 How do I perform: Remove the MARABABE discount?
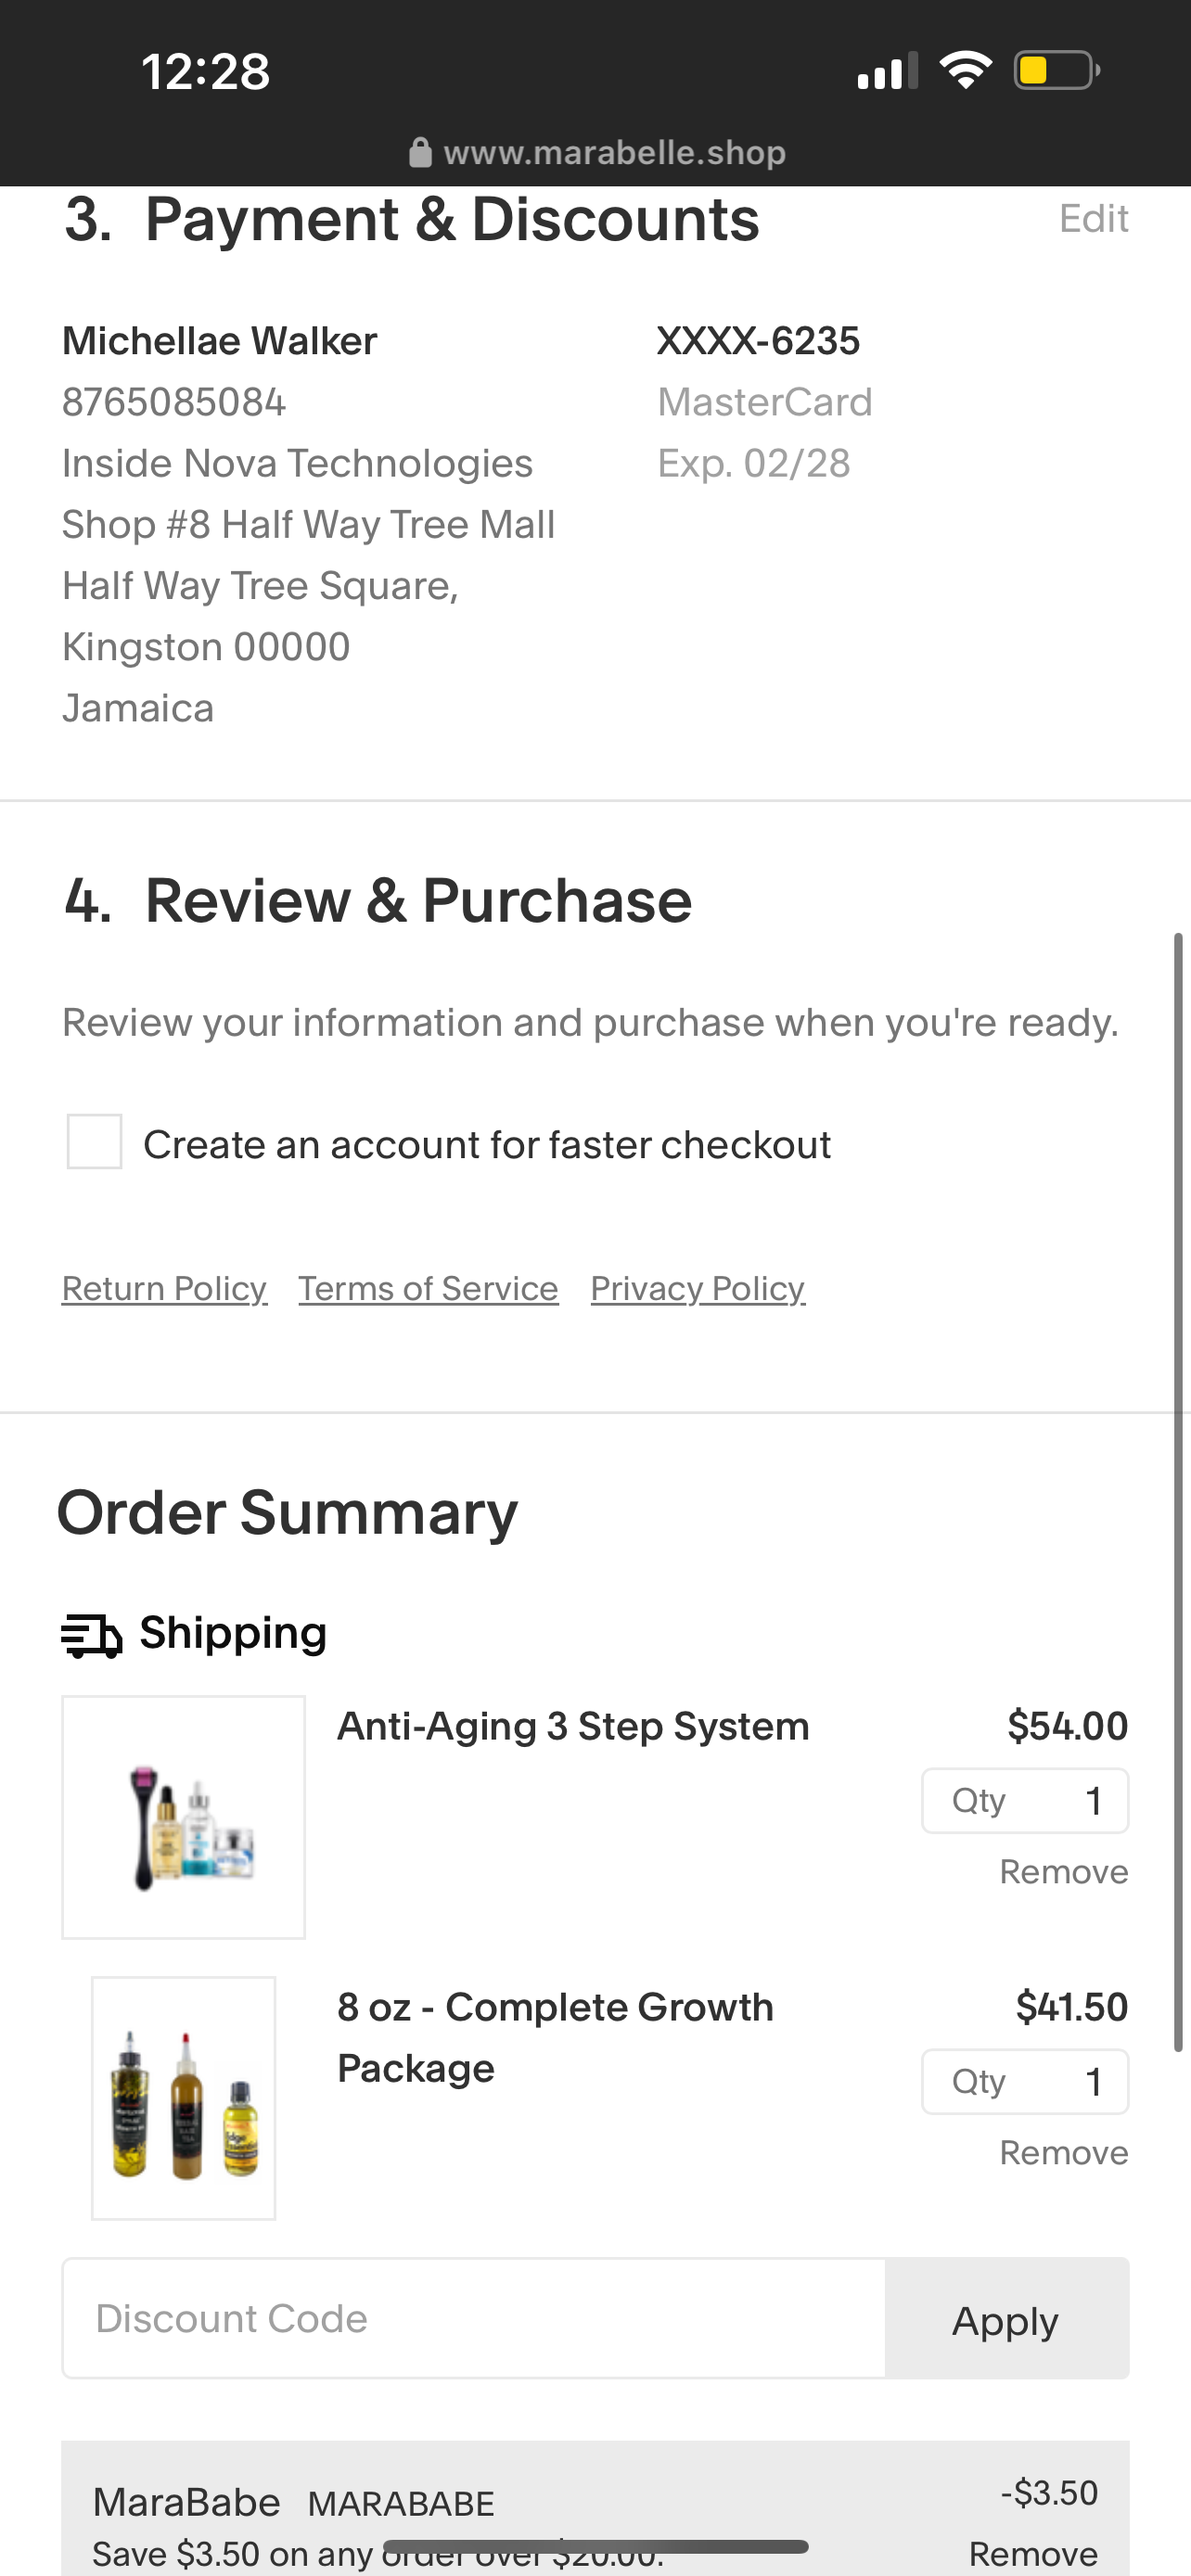1033,2554
